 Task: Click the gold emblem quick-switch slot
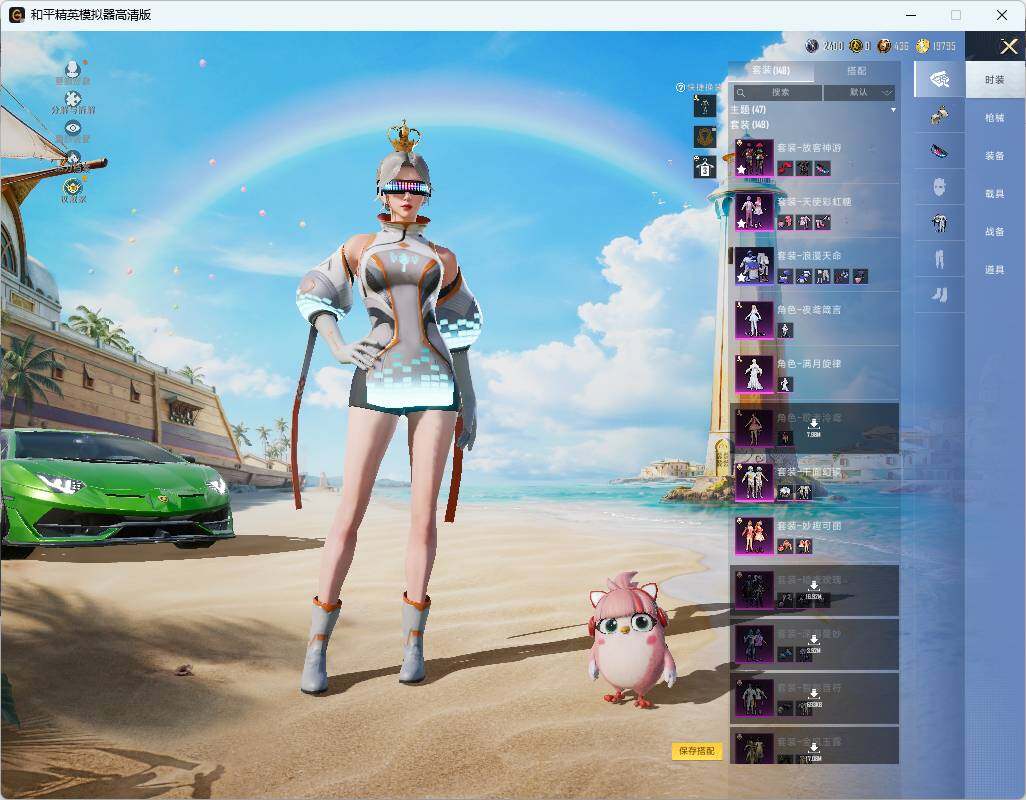point(705,137)
